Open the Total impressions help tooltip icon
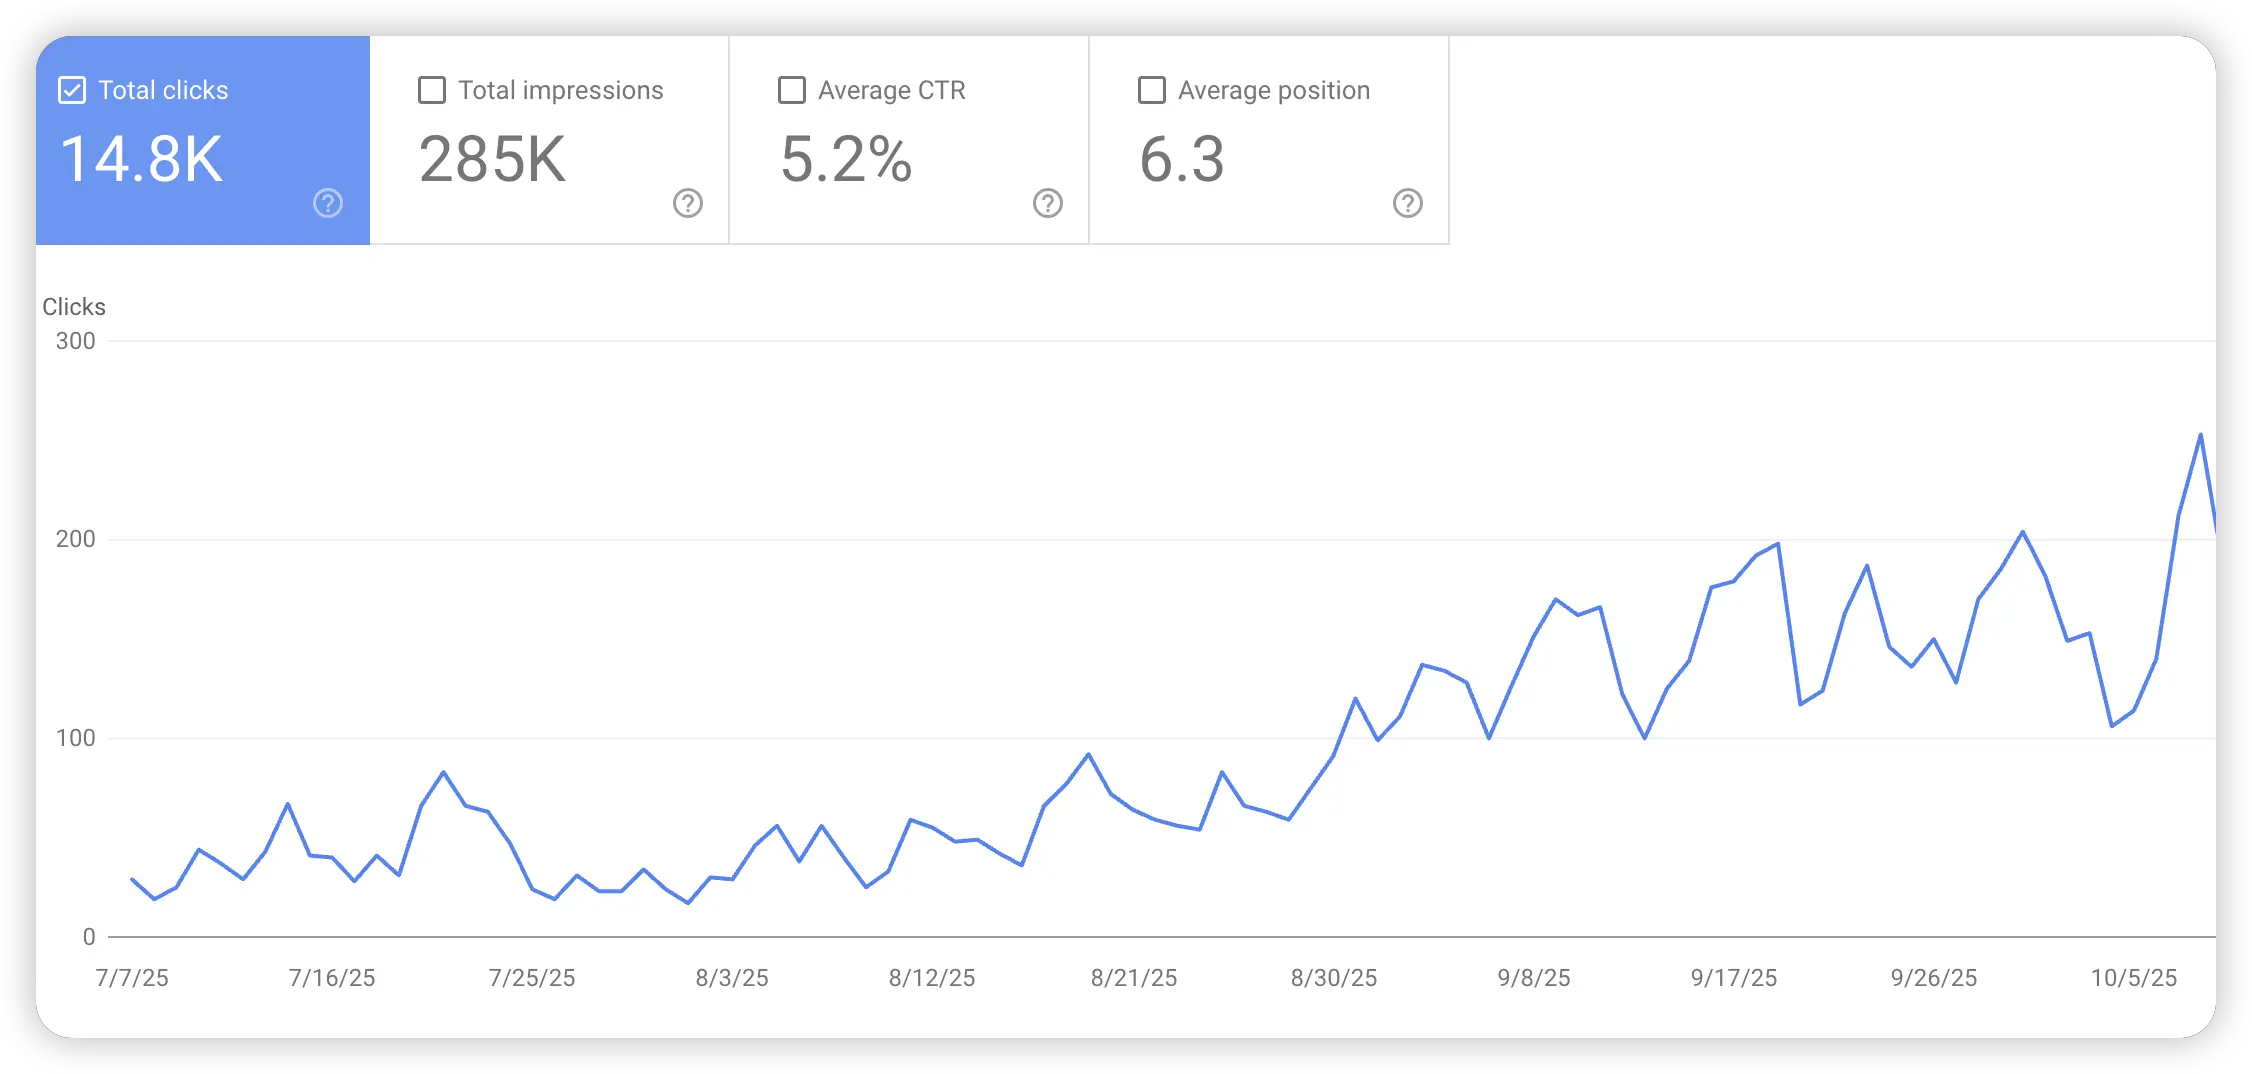The image size is (2252, 1074). pyautogui.click(x=686, y=203)
